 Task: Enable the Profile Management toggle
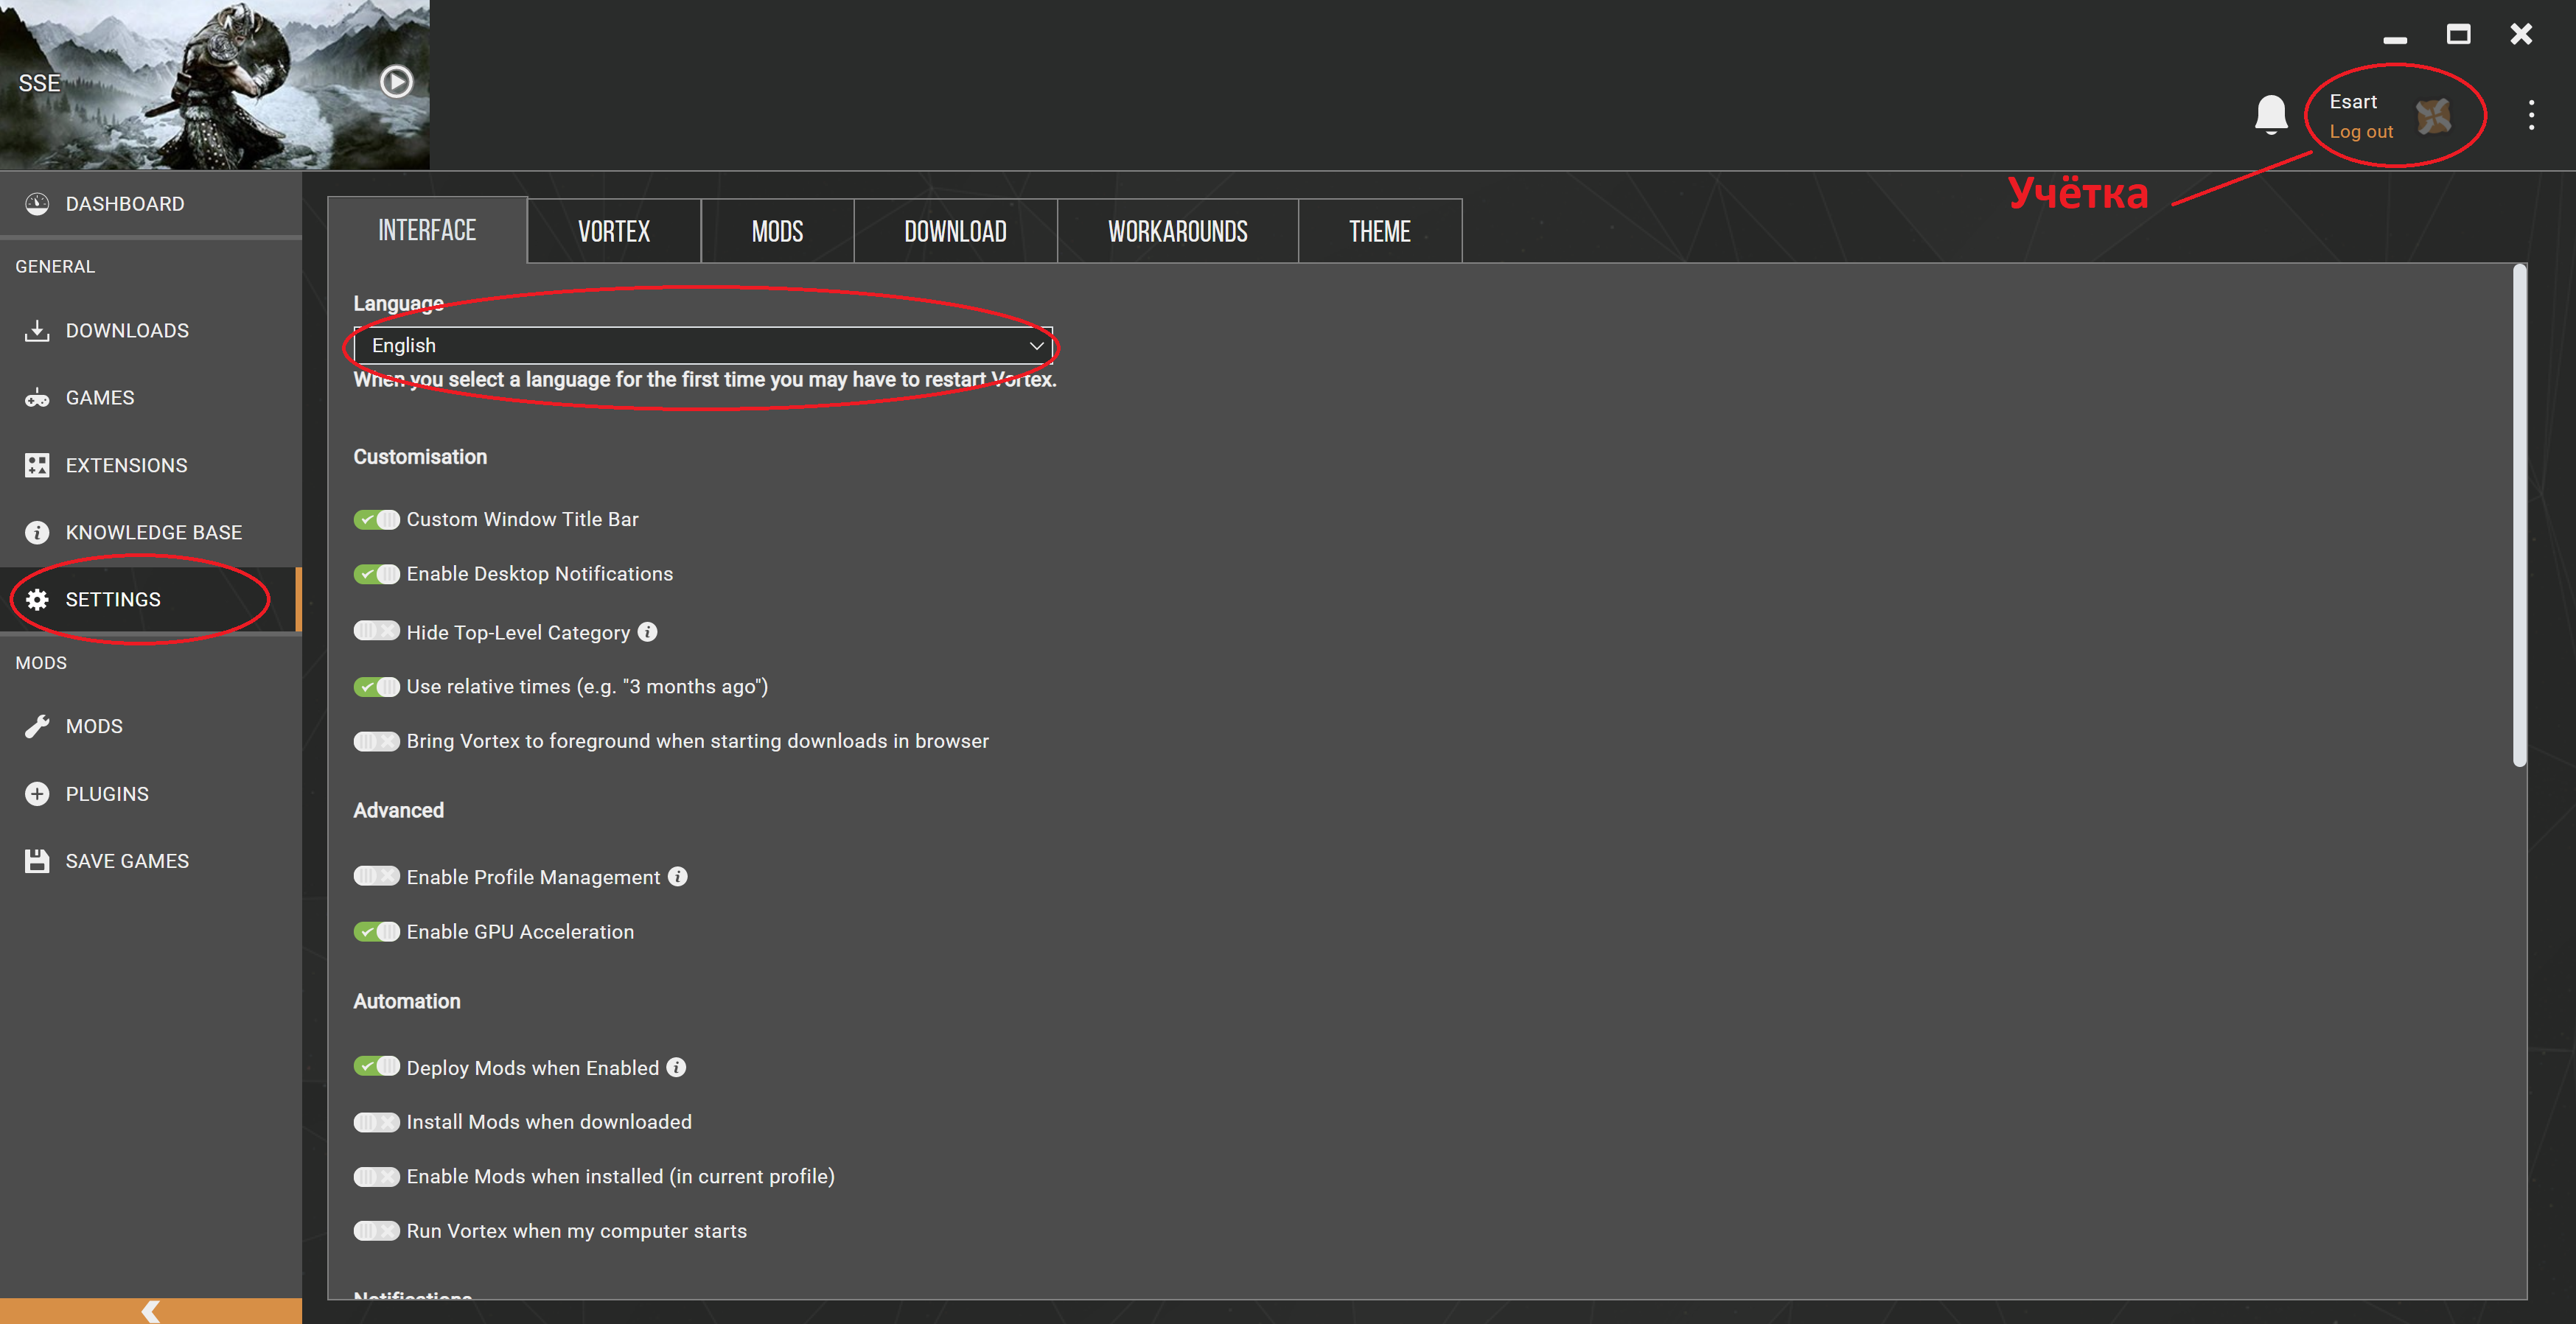376,877
